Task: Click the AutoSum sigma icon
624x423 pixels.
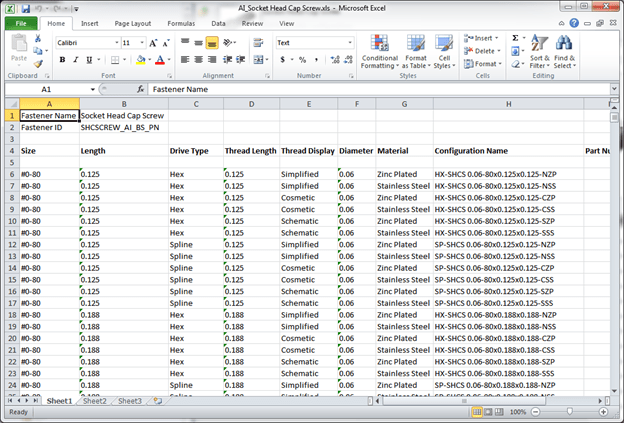Action: click(515, 38)
